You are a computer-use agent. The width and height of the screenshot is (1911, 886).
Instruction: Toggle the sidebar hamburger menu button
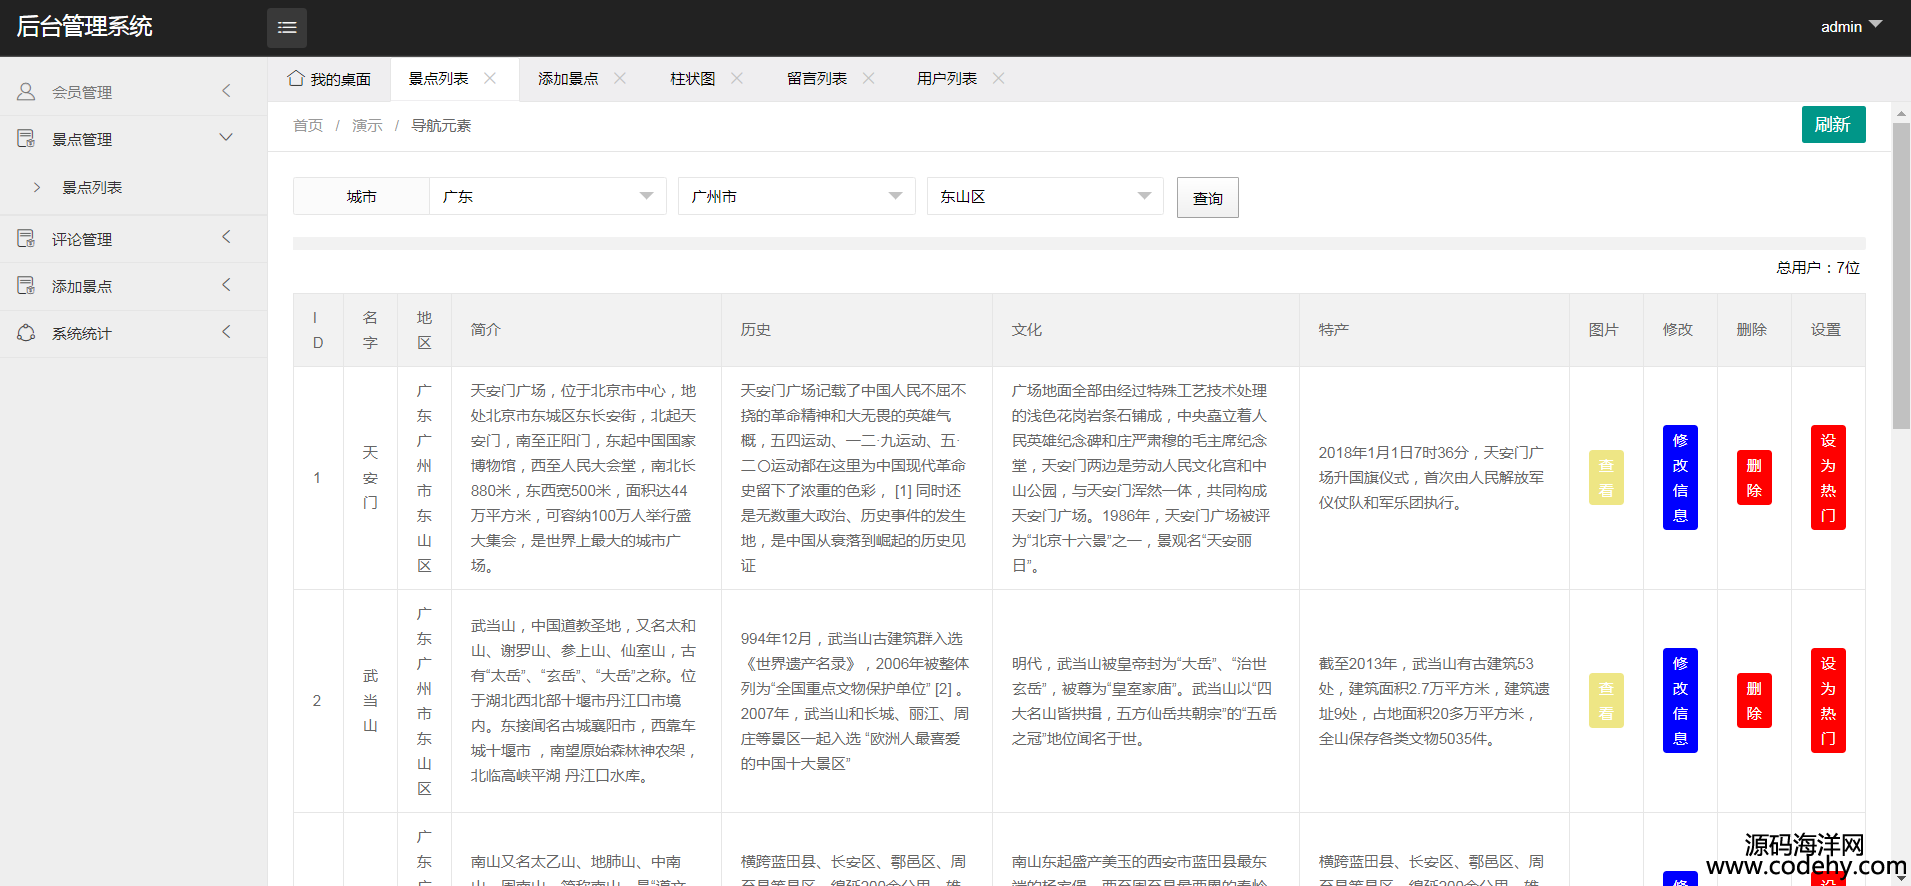pos(286,27)
